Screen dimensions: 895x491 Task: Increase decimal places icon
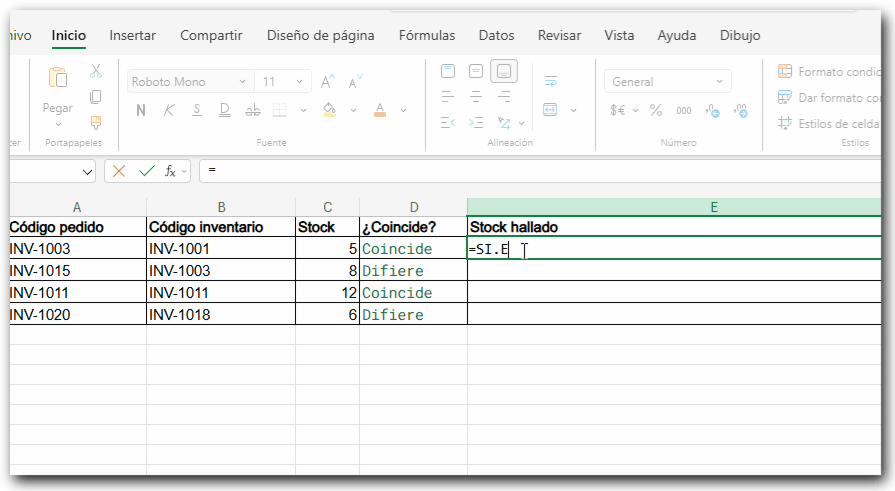[x=712, y=110]
